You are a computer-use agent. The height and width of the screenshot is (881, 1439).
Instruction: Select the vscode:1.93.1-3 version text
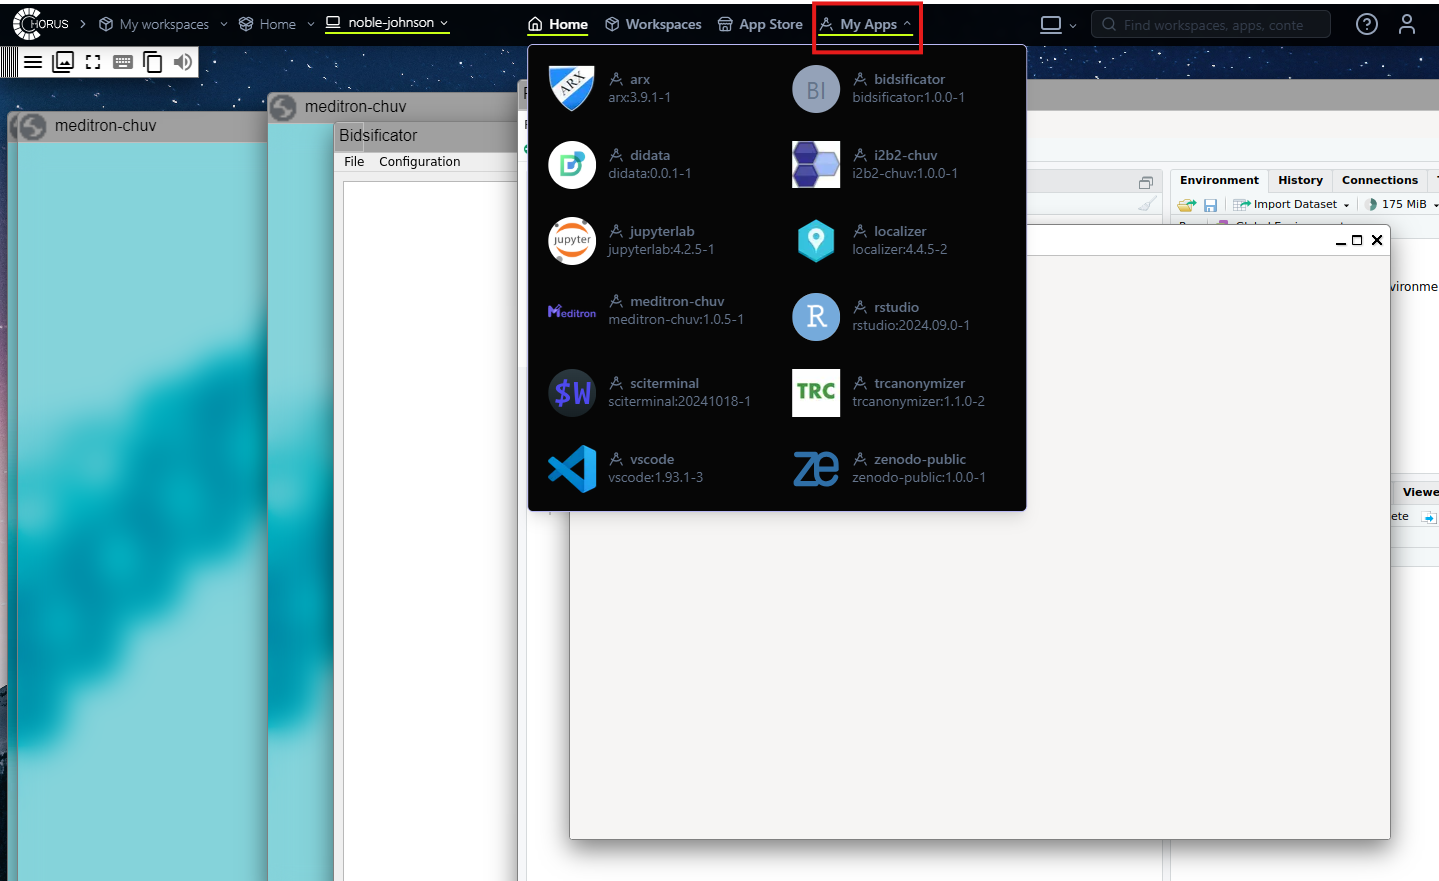tap(655, 477)
